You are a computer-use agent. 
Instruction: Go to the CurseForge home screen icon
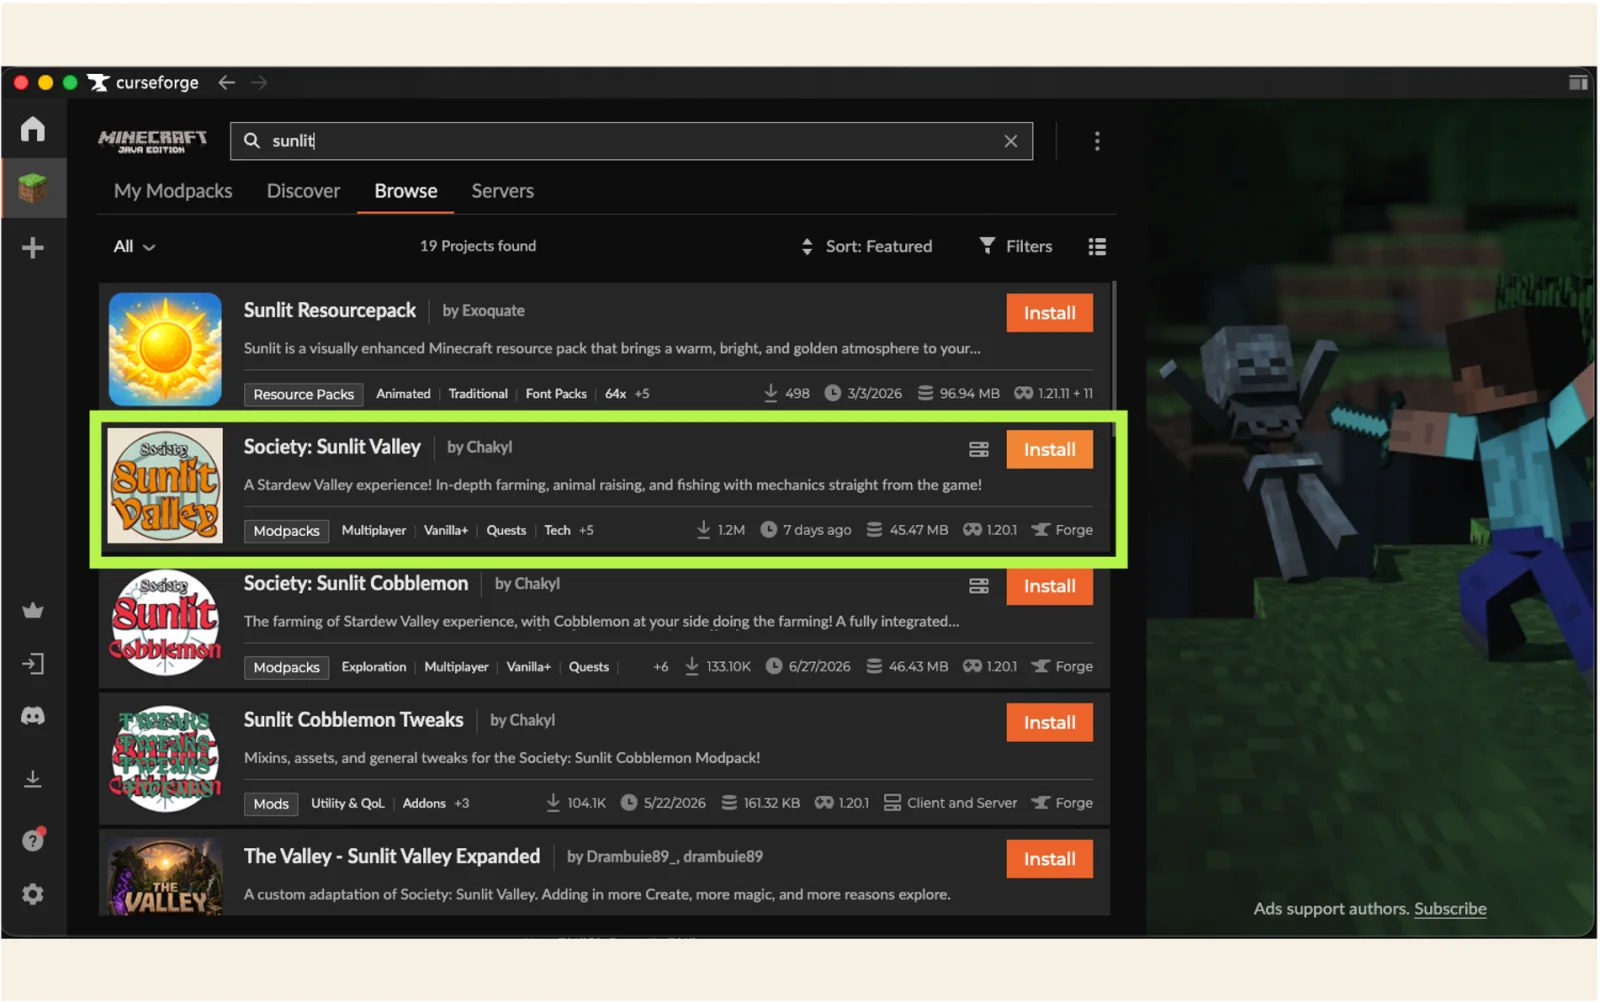point(33,129)
